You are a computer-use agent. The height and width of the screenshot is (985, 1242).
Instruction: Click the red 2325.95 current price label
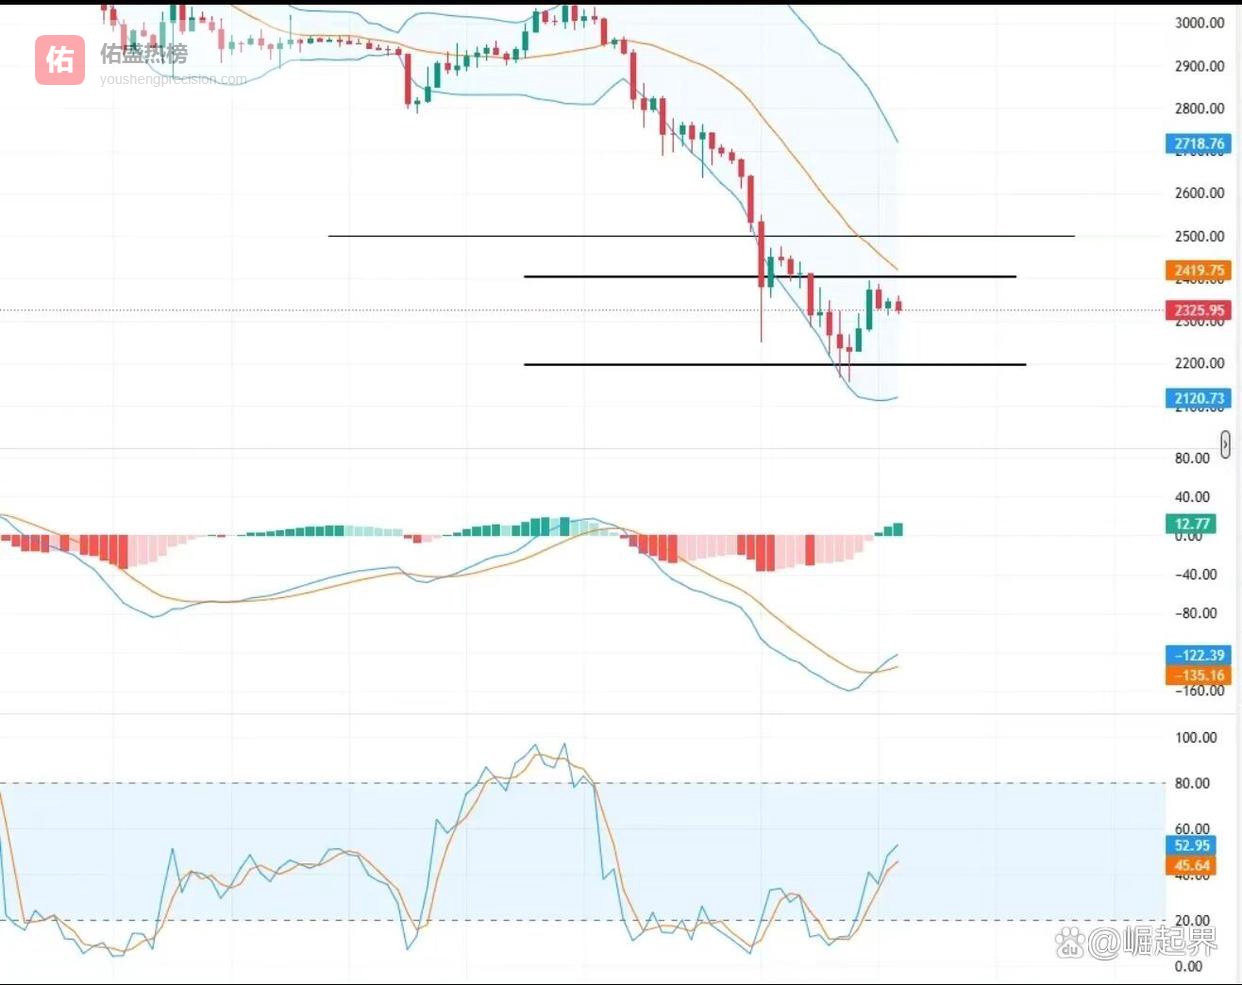1199,311
